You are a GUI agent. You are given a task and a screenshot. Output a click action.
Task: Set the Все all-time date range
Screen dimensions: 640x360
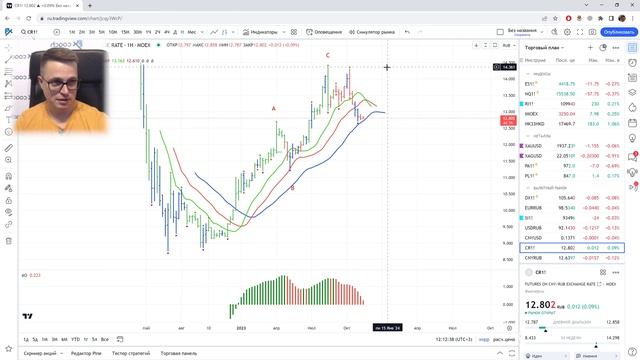point(104,339)
